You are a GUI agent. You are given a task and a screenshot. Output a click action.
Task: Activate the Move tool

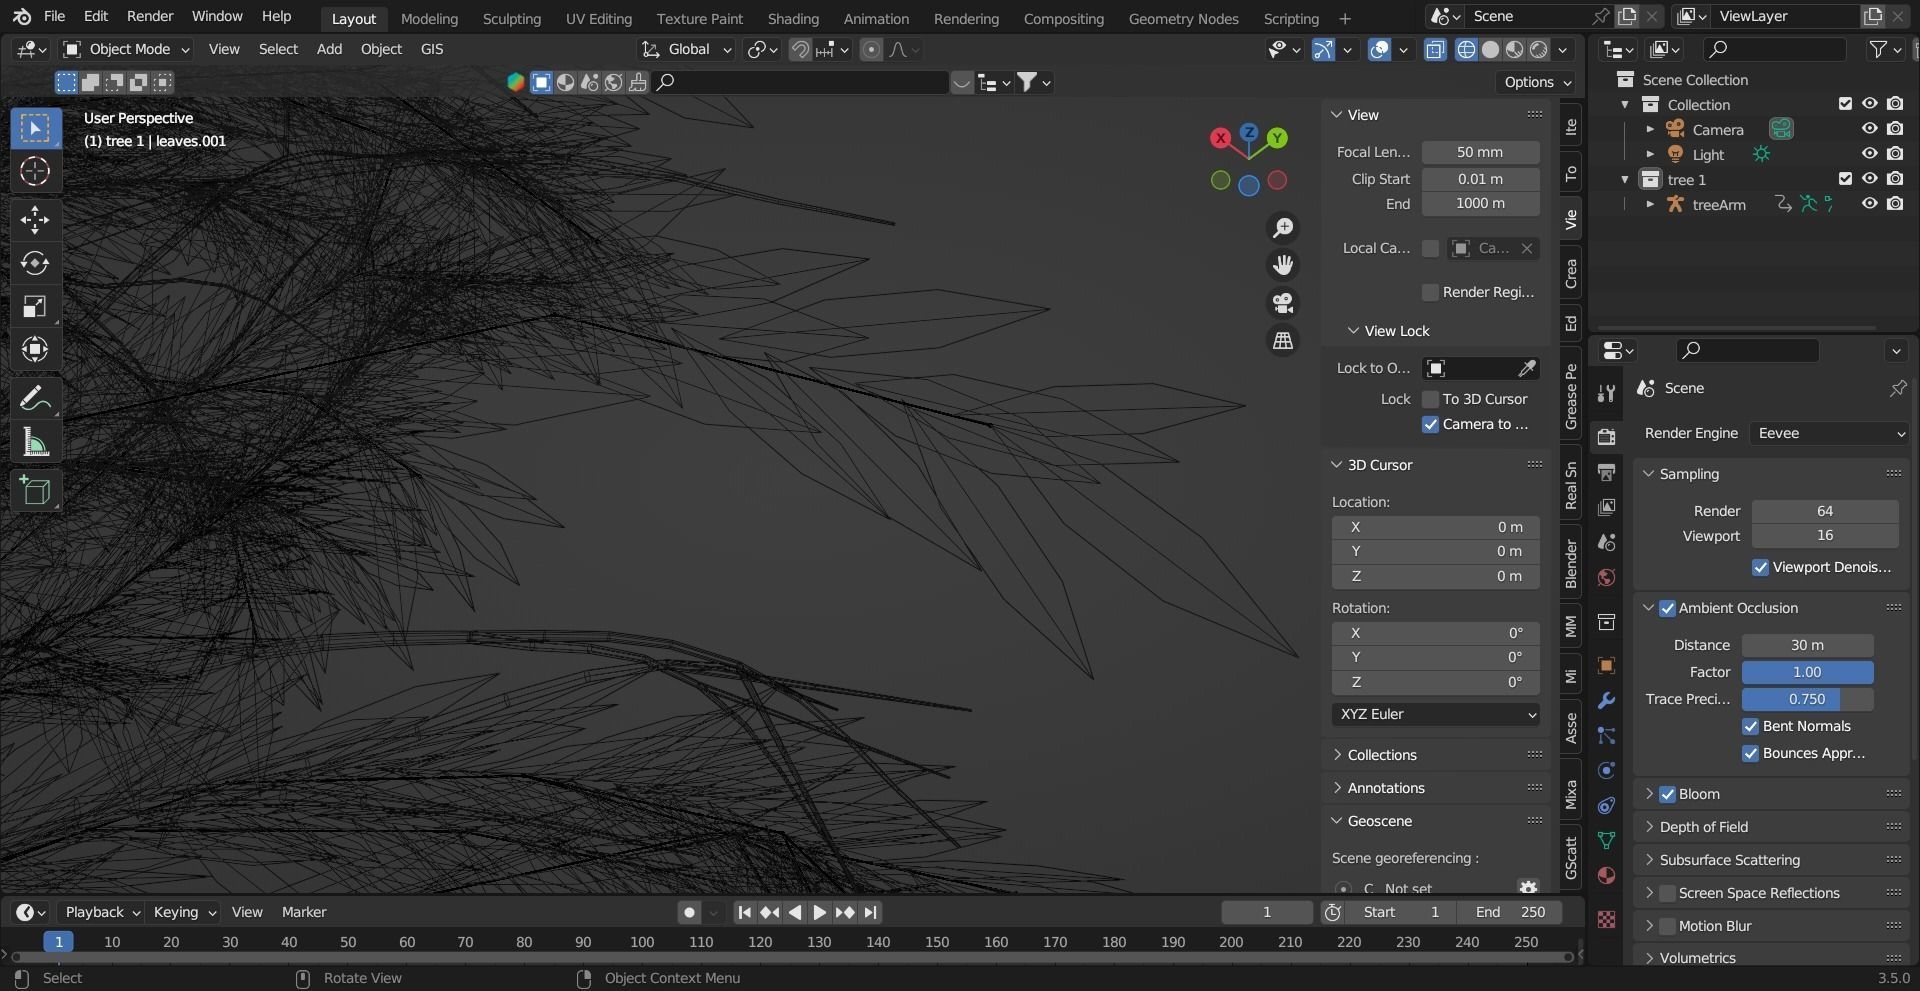pyautogui.click(x=35, y=219)
